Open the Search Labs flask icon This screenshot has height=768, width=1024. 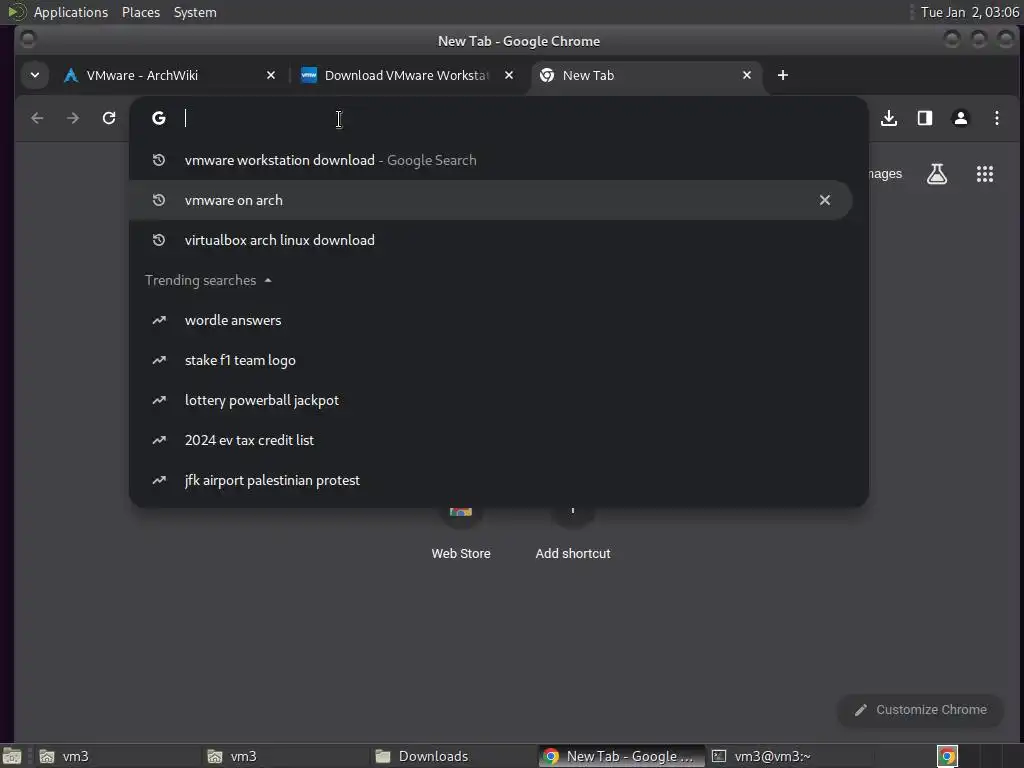click(x=936, y=174)
